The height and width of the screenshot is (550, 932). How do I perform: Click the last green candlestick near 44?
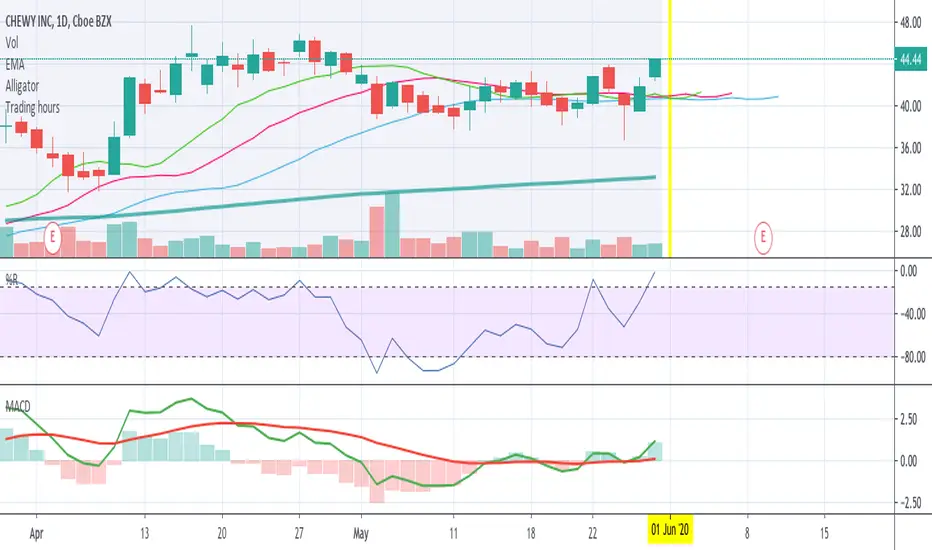[654, 68]
